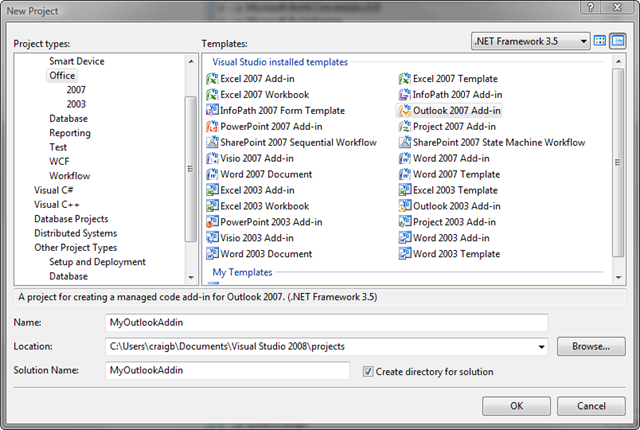640x430 pixels.
Task: Select the InfoPath 2007 Add-in icon
Action: point(405,94)
